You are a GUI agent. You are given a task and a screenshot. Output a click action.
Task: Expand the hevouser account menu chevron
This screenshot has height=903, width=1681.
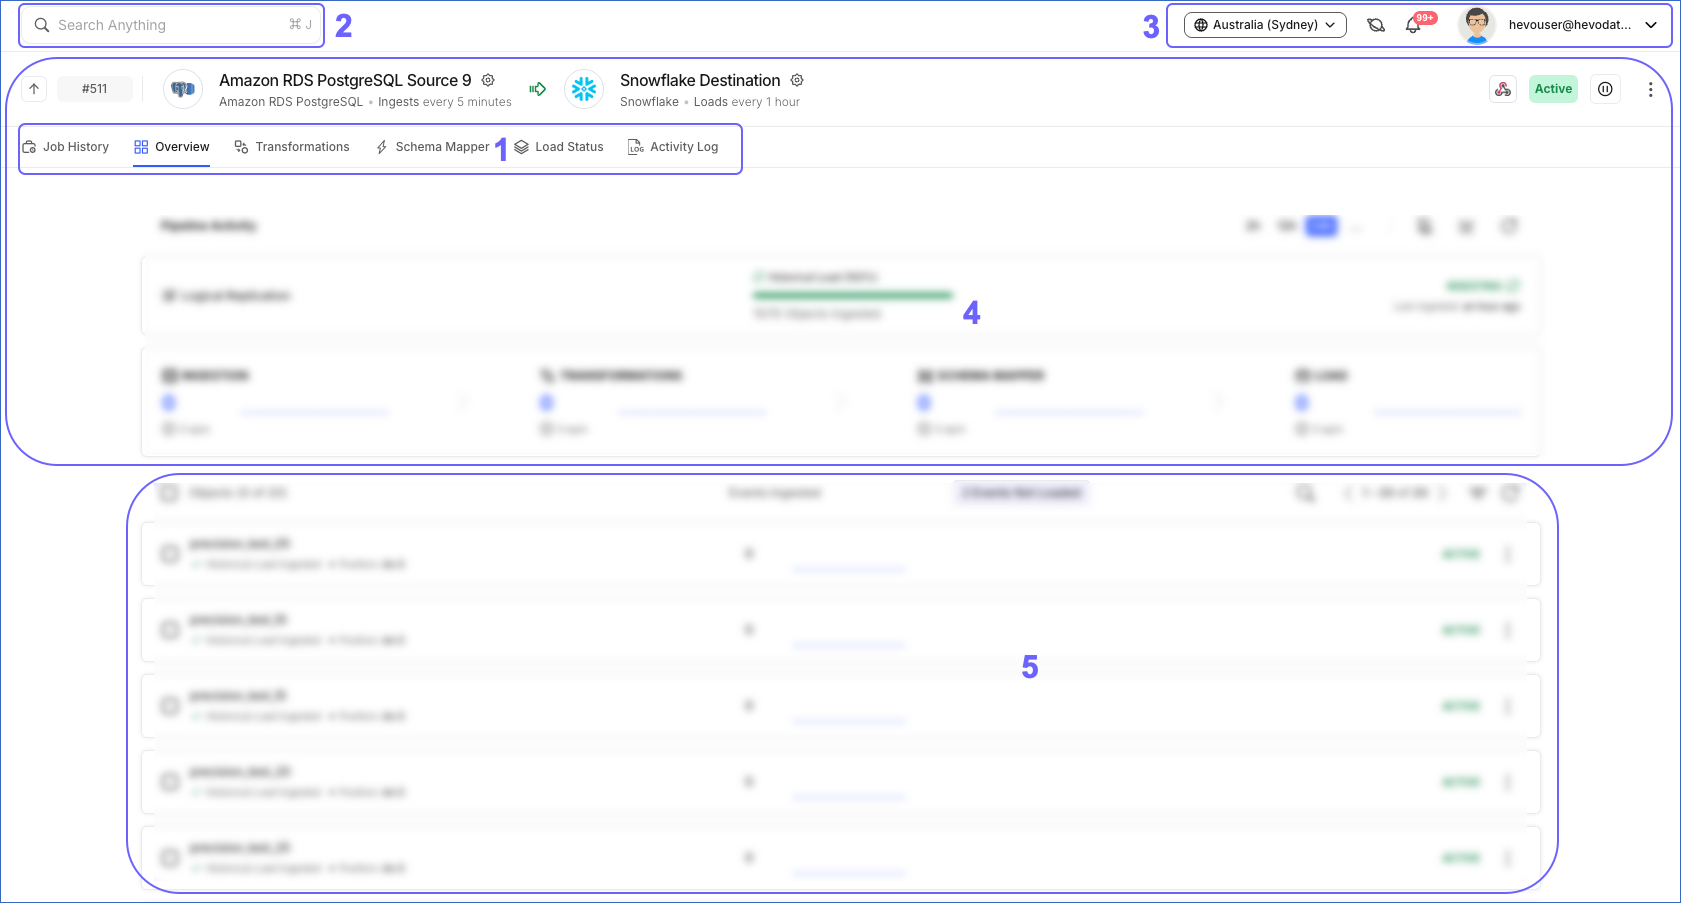click(x=1651, y=25)
